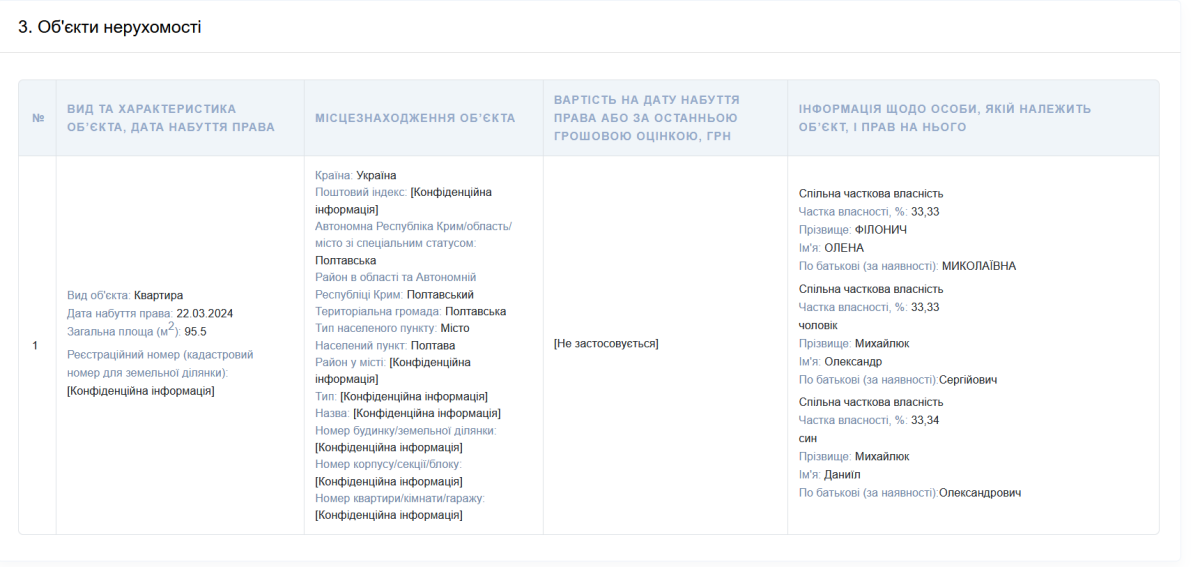This screenshot has width=1200, height=567.
Task: Click the "Вид об'єкта: Квартира" line
Action: pyautogui.click(x=125, y=295)
